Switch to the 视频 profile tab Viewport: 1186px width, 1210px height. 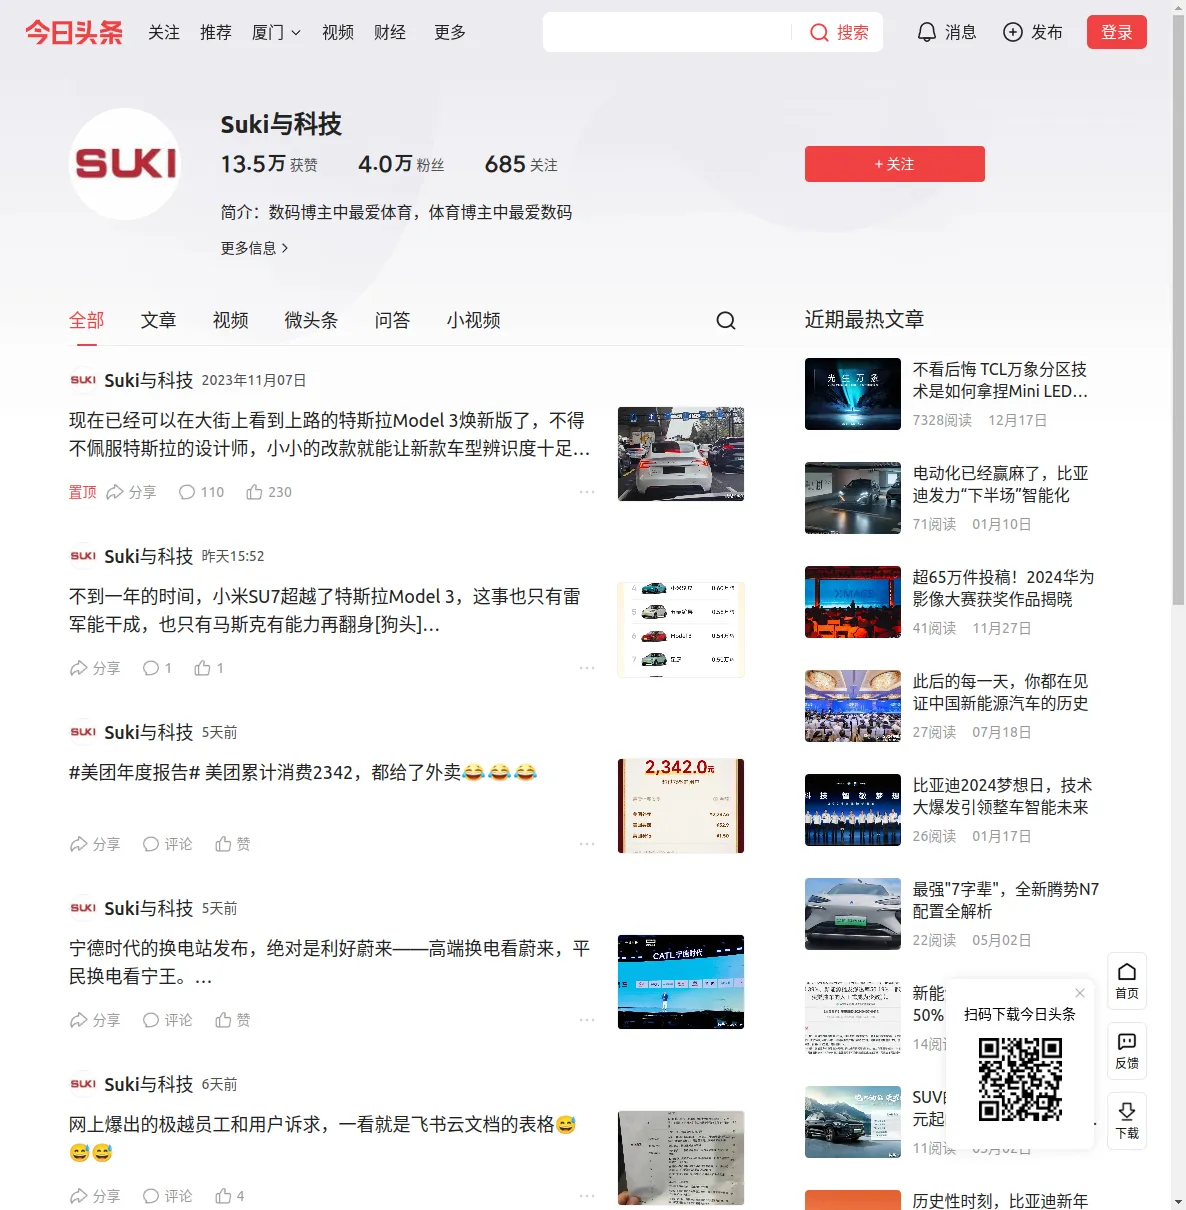231,320
